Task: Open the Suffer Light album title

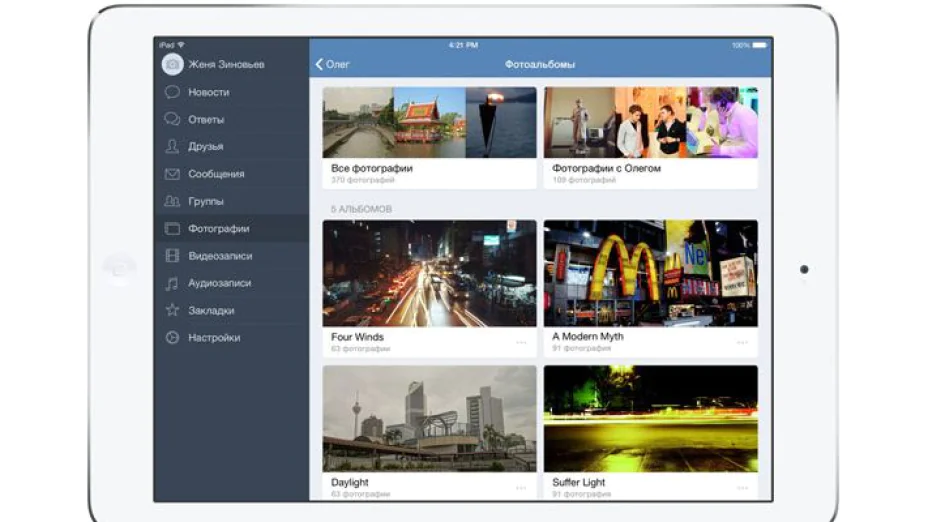Action: click(x=578, y=482)
